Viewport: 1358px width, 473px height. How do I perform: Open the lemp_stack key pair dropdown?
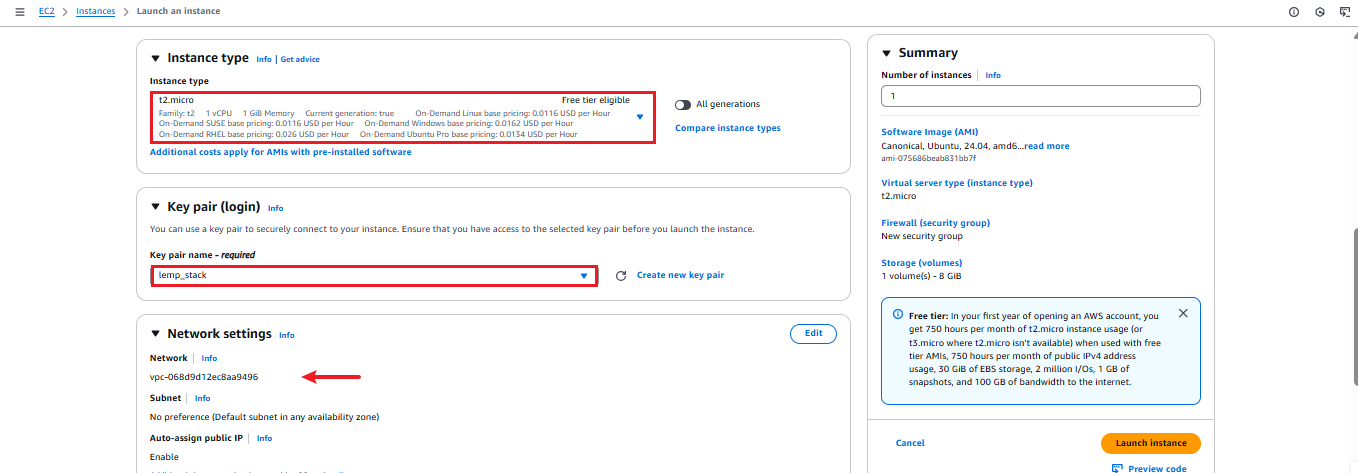[374, 275]
